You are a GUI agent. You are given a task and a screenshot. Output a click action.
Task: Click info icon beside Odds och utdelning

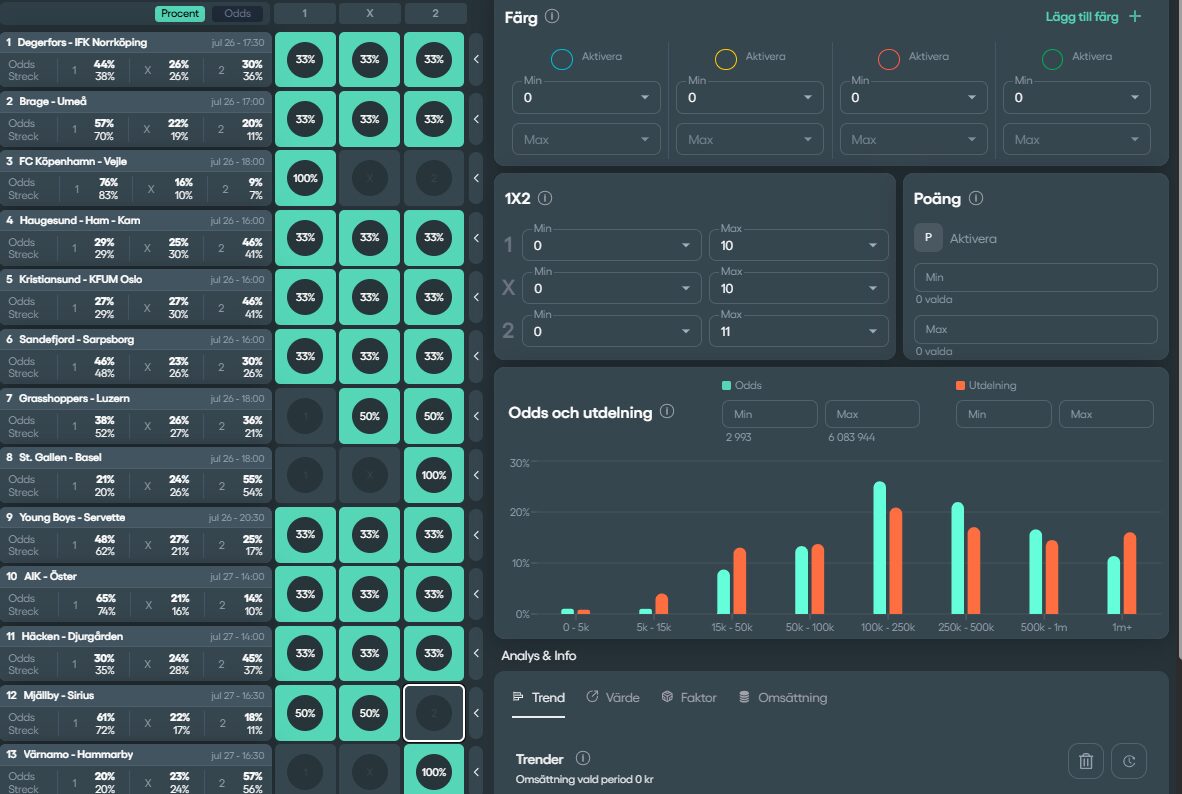click(667, 411)
